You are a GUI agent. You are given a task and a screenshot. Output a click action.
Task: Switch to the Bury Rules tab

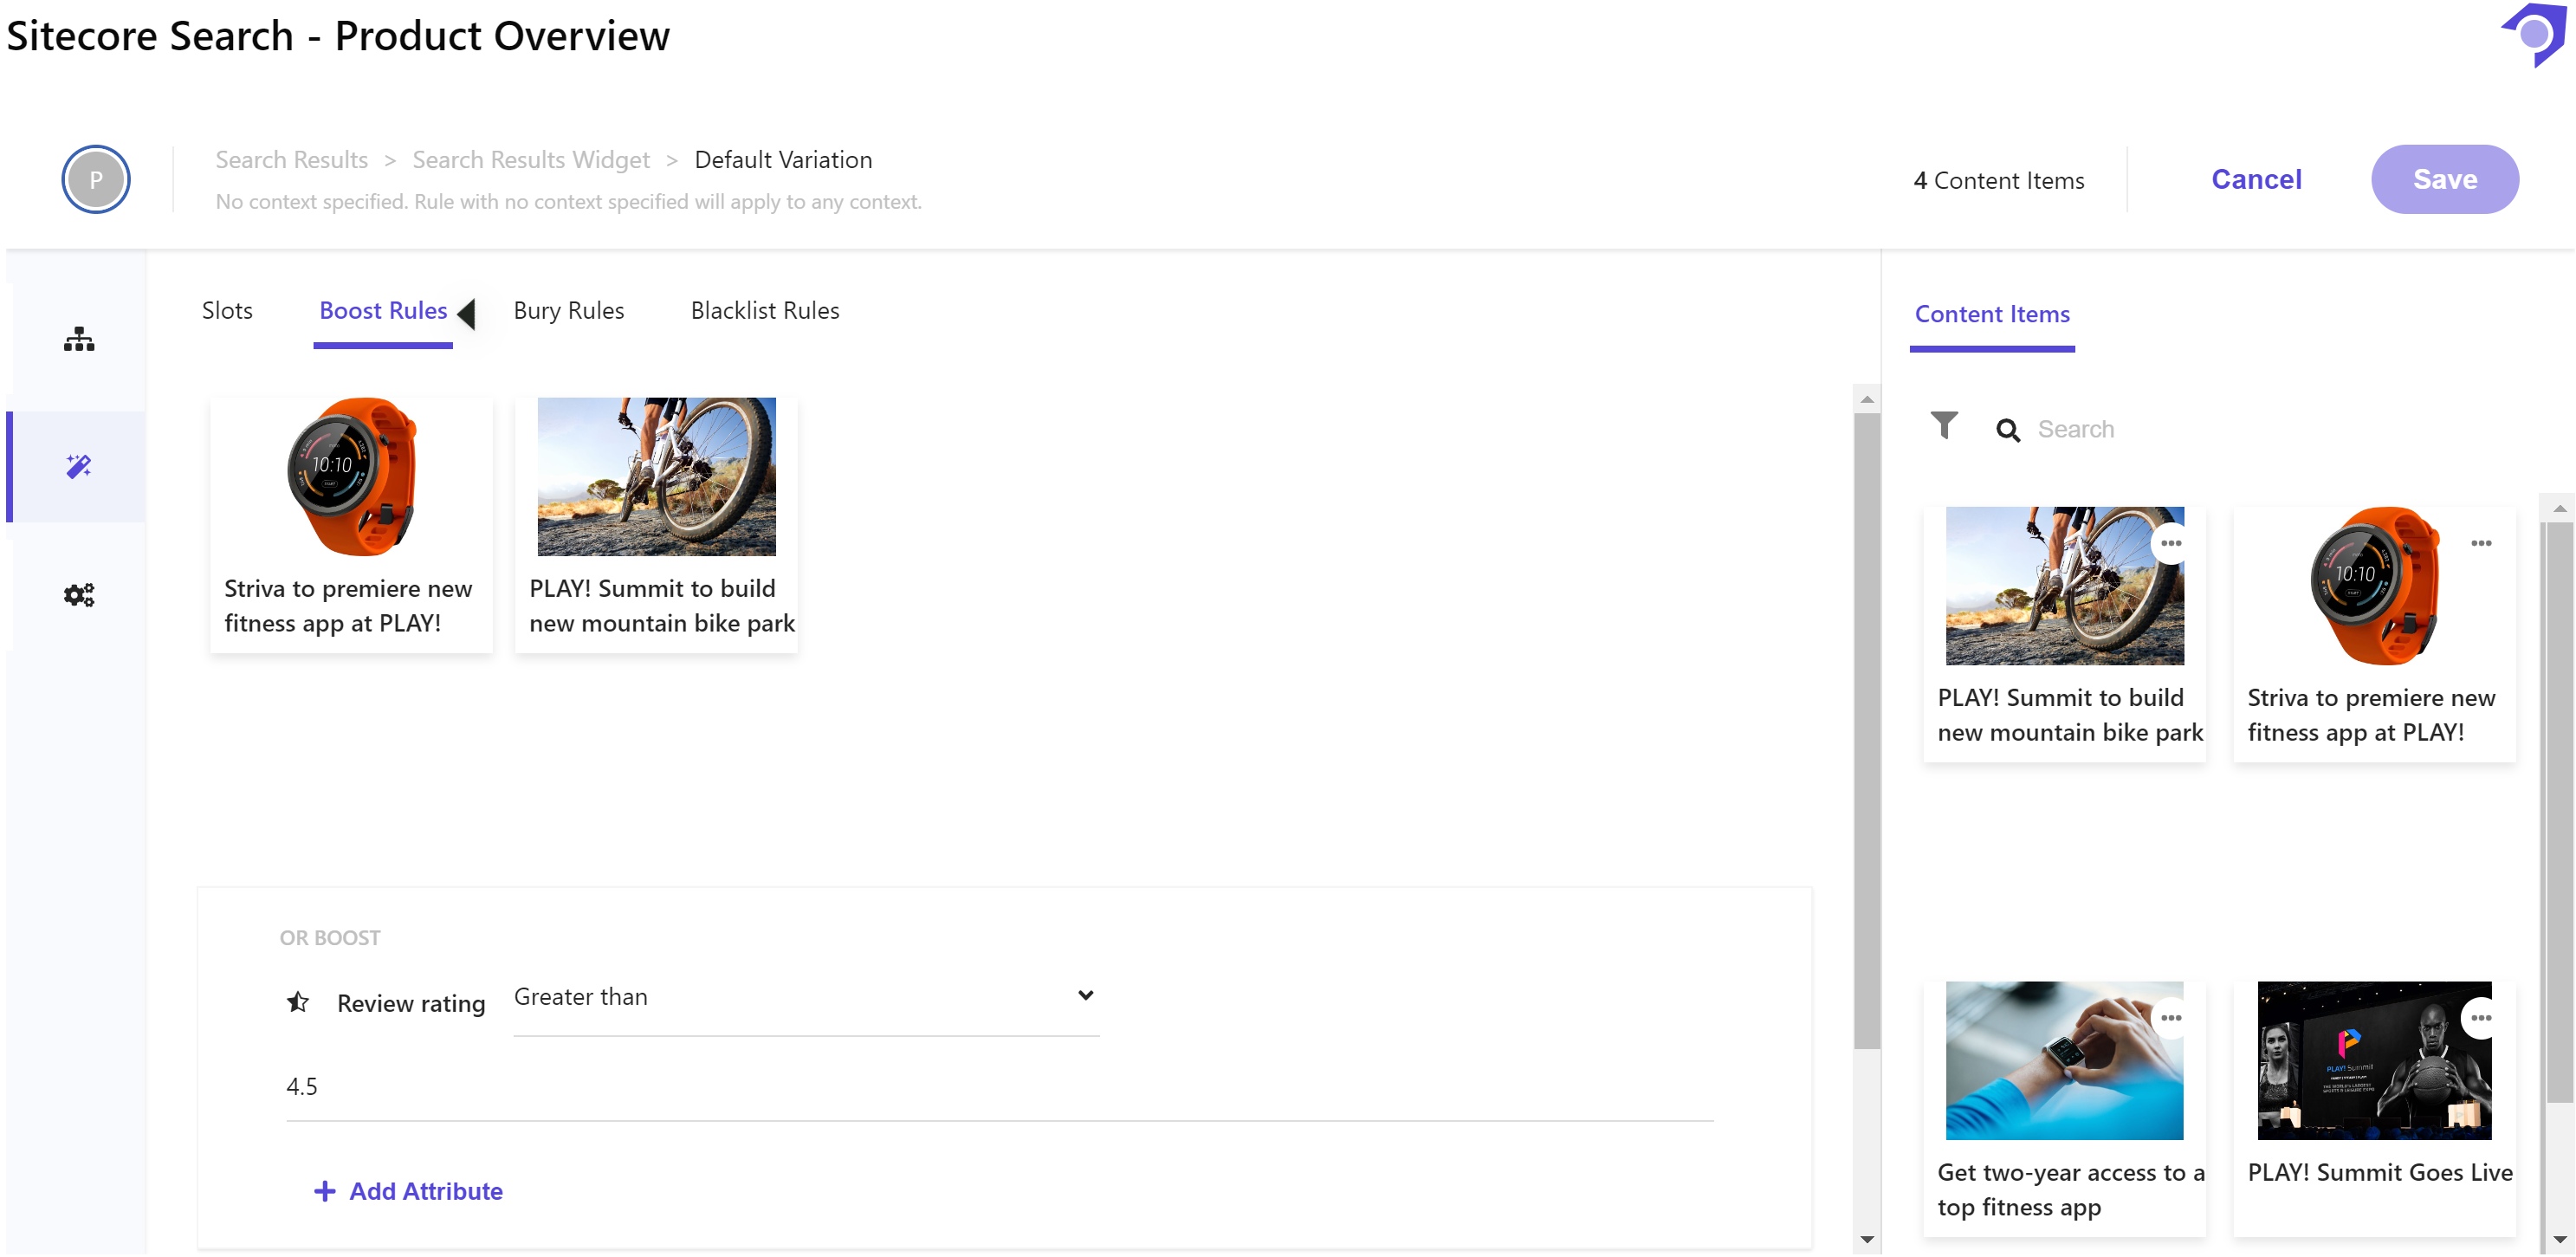pyautogui.click(x=568, y=311)
